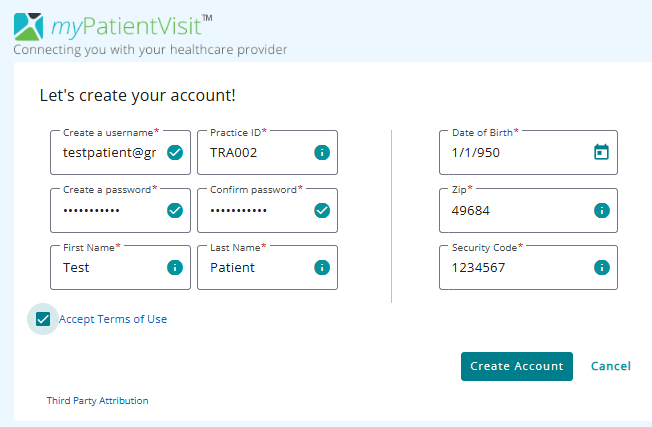
Task: Focus the Create a username field
Action: click(x=120, y=153)
